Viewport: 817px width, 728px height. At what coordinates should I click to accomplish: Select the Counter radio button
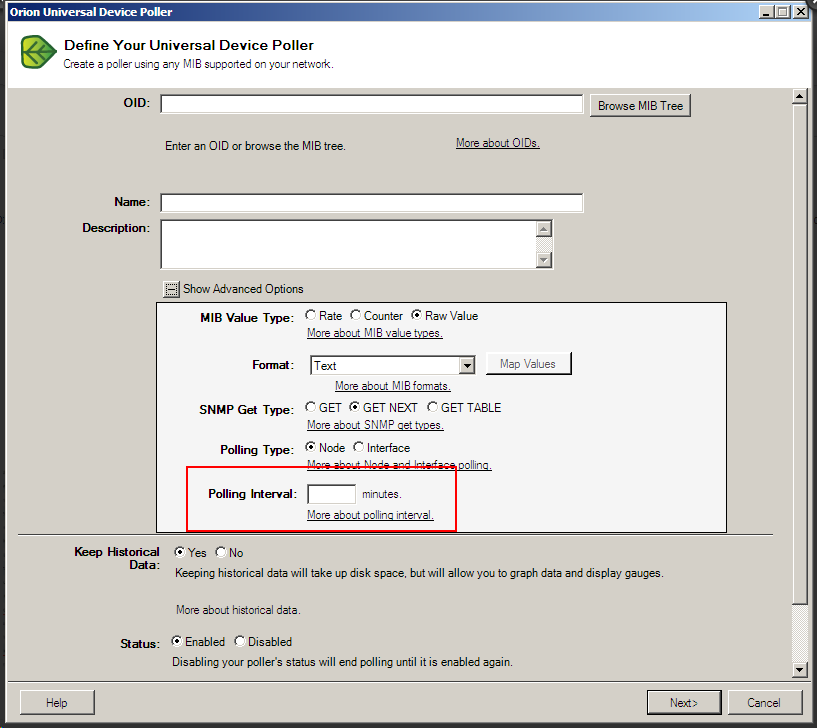coord(355,315)
